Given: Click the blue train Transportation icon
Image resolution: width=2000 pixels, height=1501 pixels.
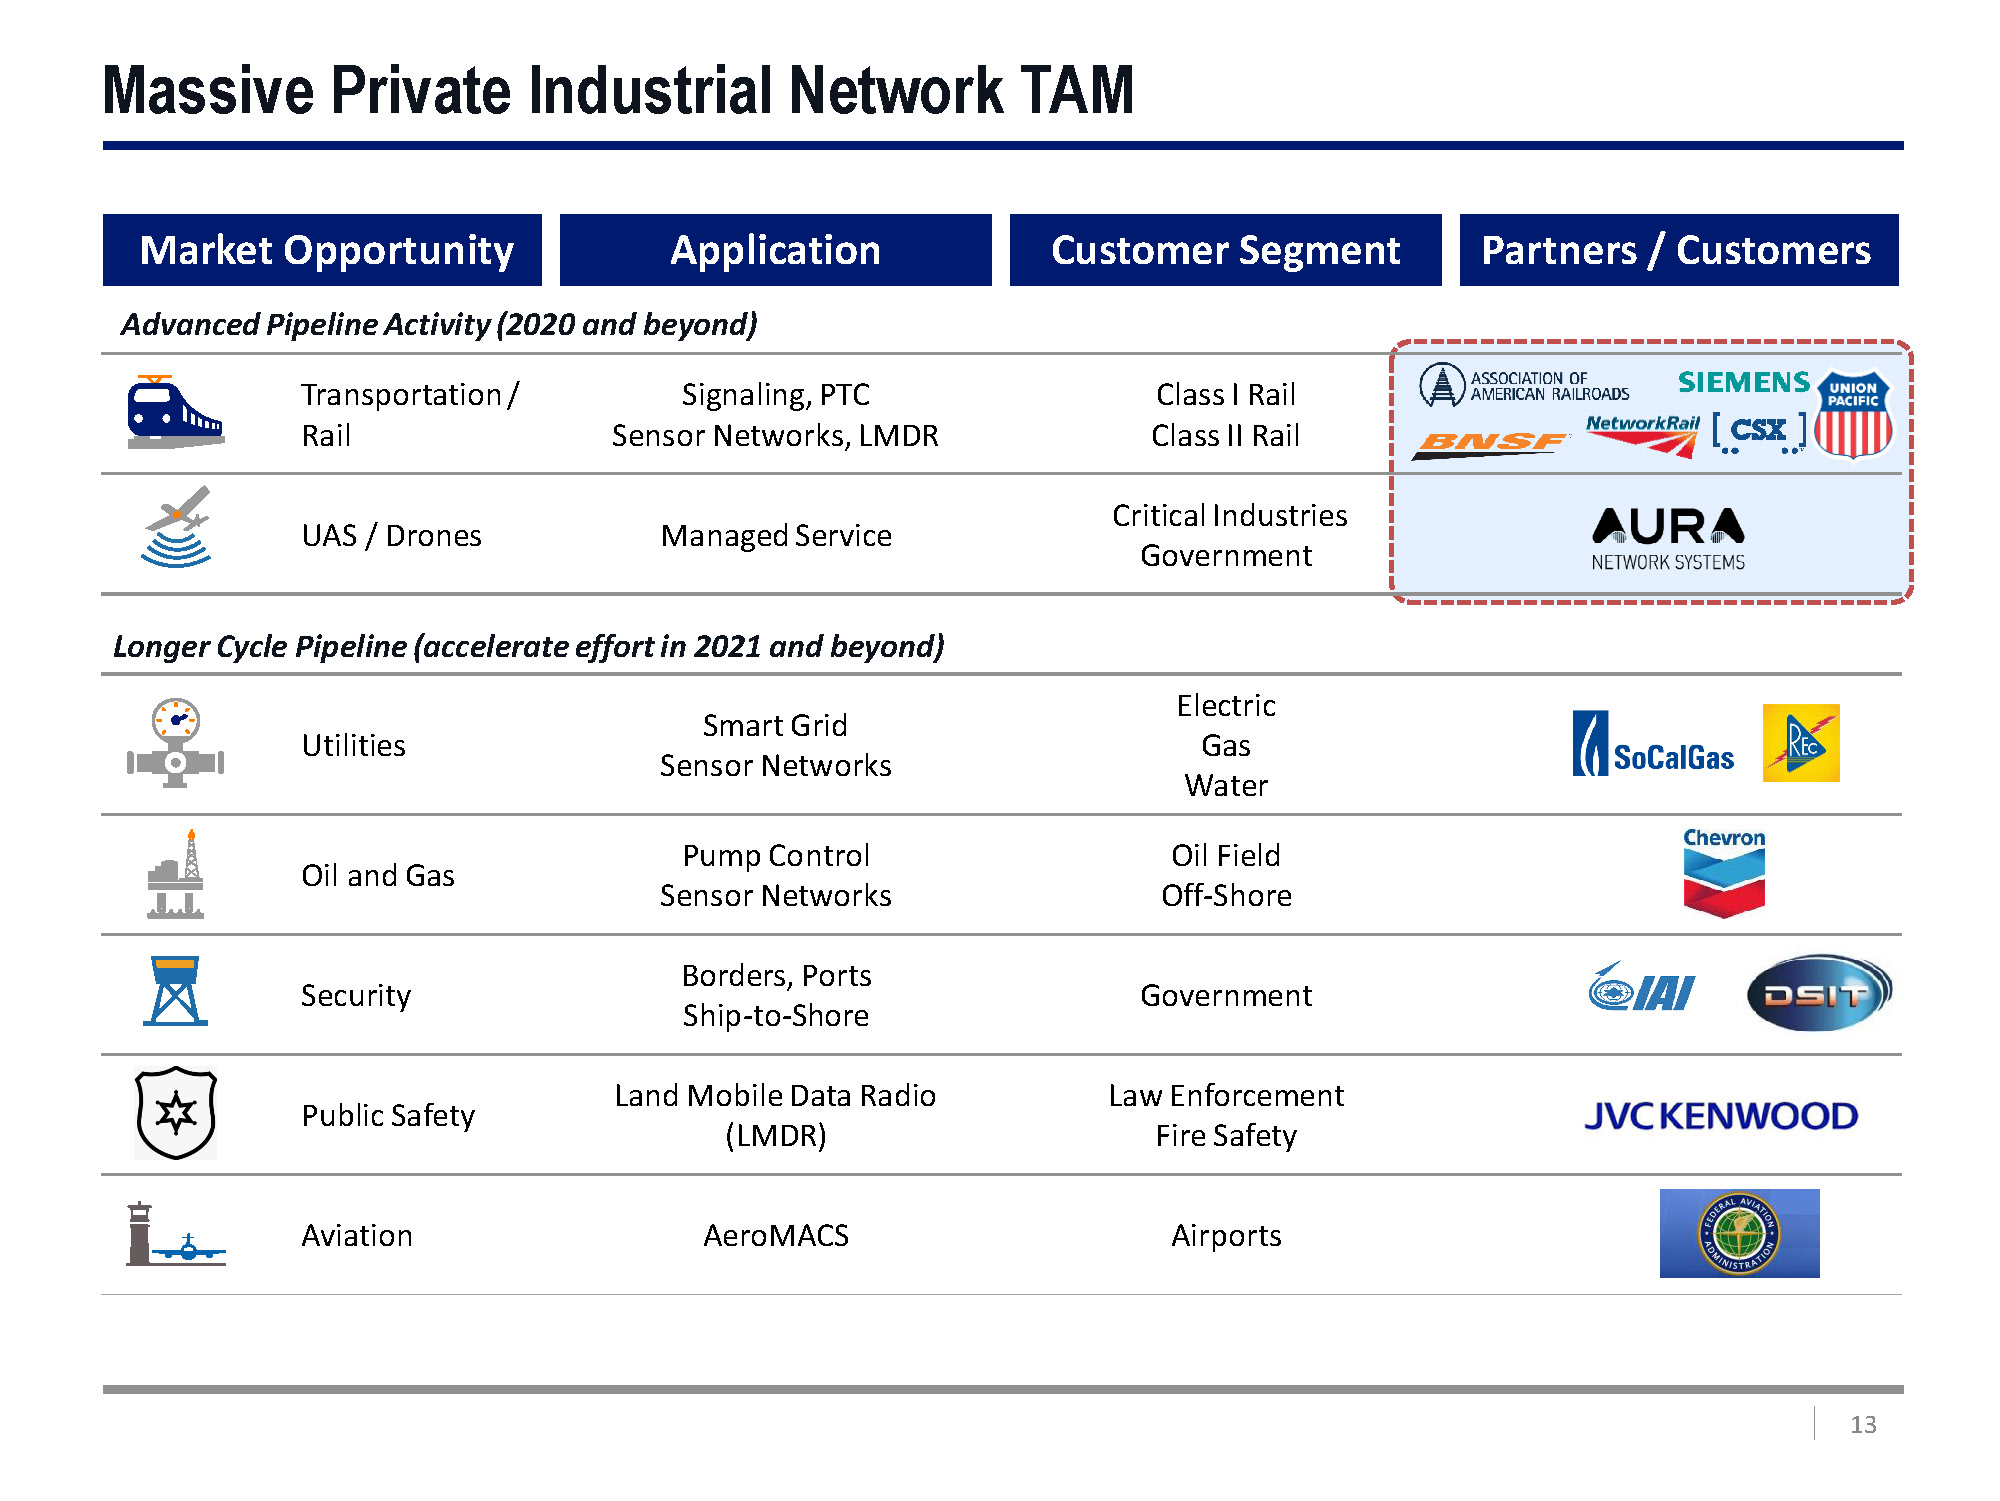Looking at the screenshot, I should (x=174, y=412).
